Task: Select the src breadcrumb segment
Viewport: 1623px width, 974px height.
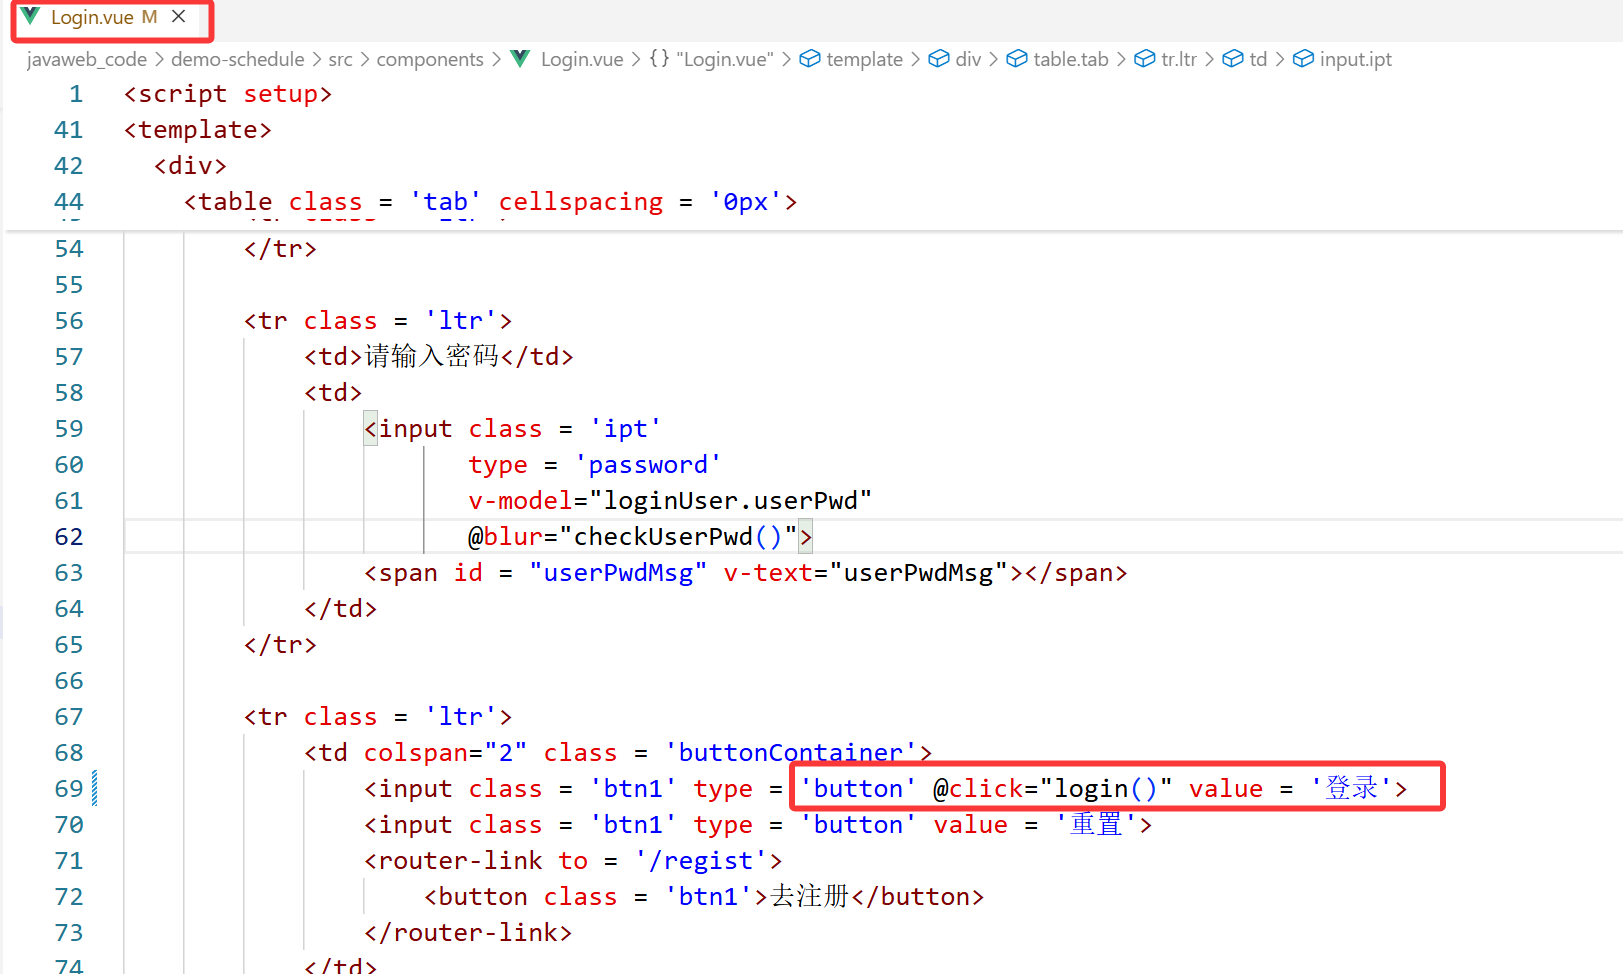Action: (340, 59)
